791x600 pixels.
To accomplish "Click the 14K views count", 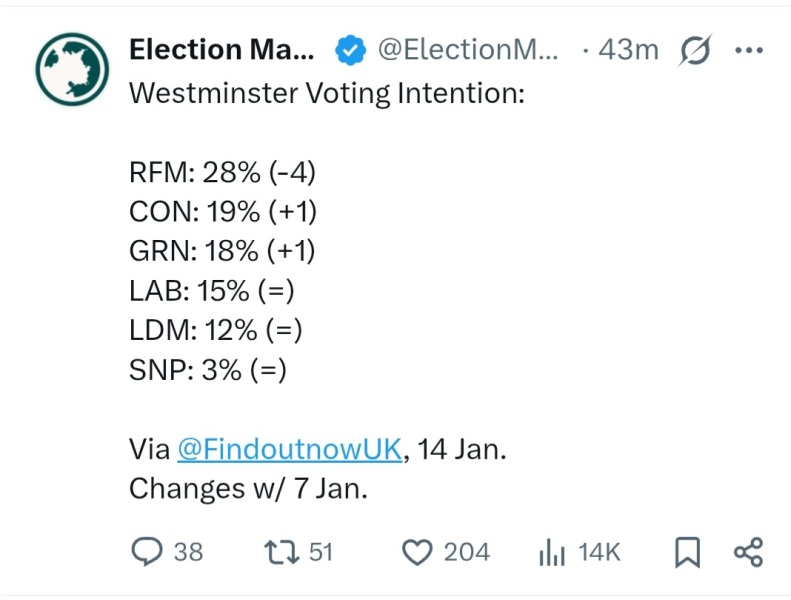I will (x=599, y=552).
